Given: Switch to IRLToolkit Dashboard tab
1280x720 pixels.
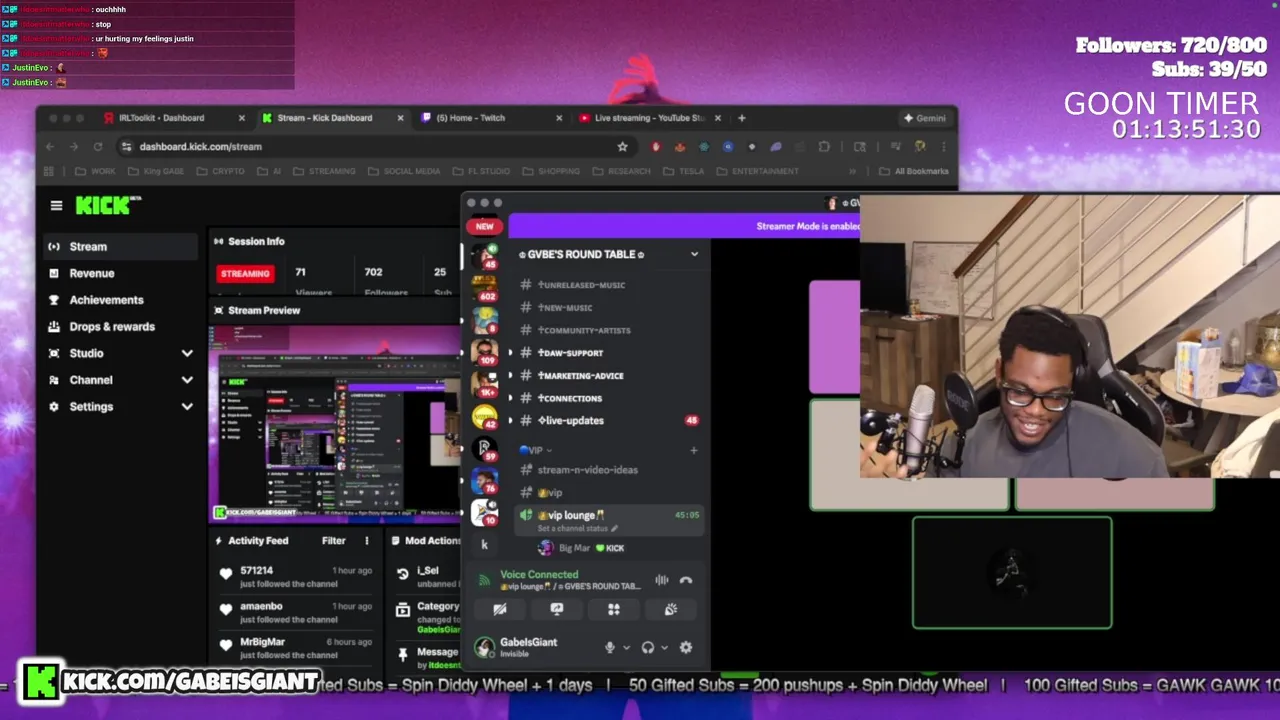Looking at the screenshot, I should (161, 118).
